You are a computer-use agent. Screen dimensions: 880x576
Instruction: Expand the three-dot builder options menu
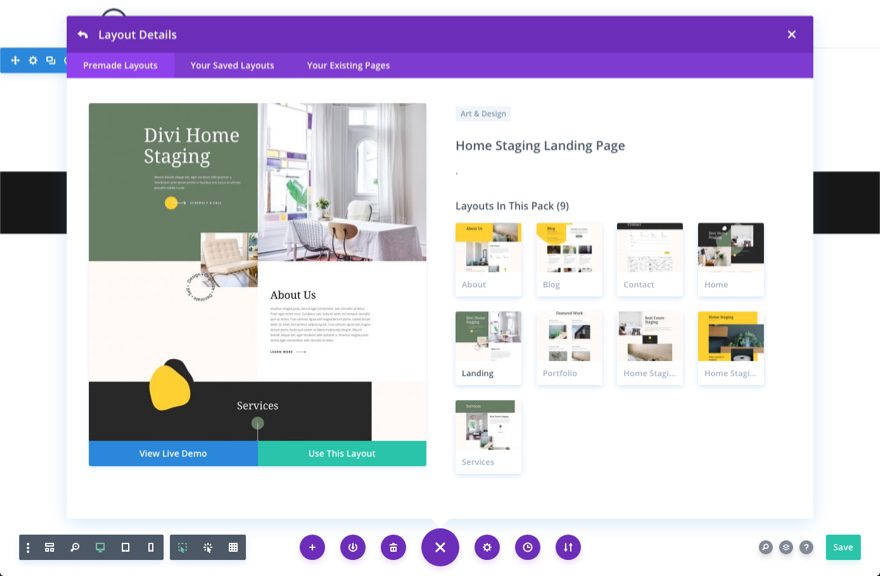point(27,547)
